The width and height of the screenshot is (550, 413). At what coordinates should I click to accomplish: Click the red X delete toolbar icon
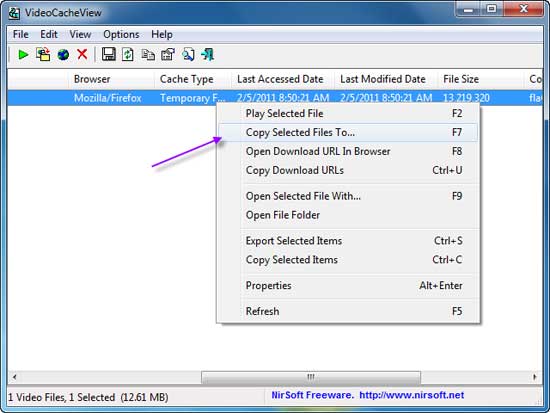82,54
